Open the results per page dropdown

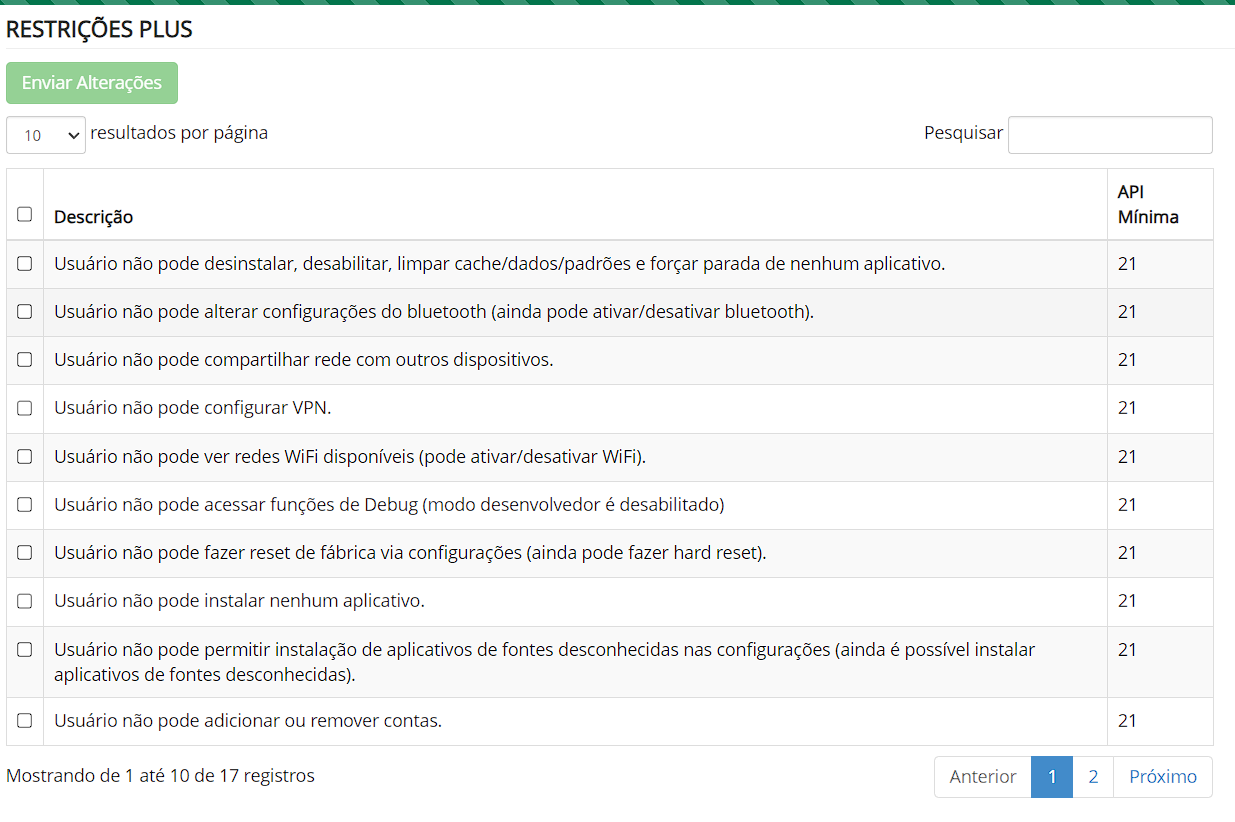[46, 135]
